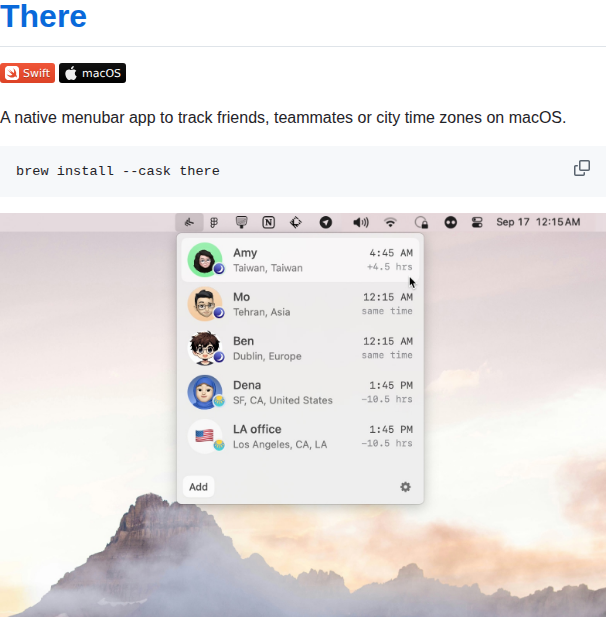Click the diamond crosshair menubar icon
This screenshot has height=618, width=606.
(296, 223)
